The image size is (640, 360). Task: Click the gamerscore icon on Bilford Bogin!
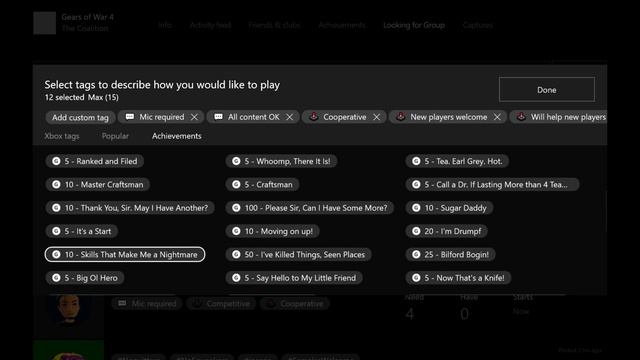pyautogui.click(x=416, y=254)
